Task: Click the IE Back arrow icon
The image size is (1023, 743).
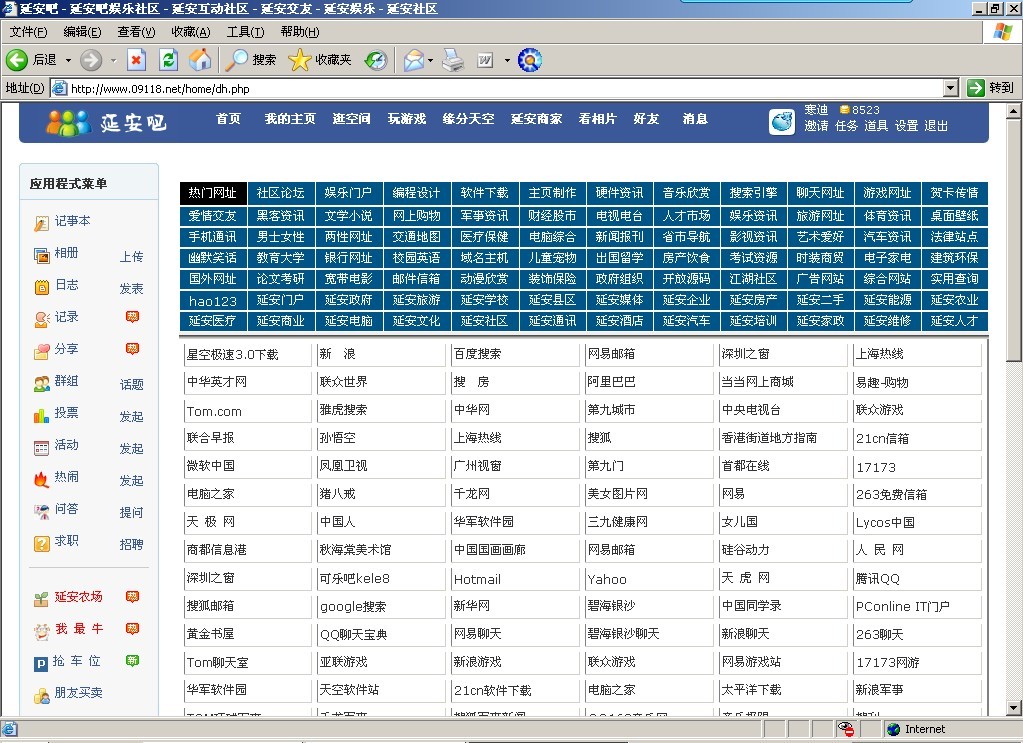Action: point(17,60)
